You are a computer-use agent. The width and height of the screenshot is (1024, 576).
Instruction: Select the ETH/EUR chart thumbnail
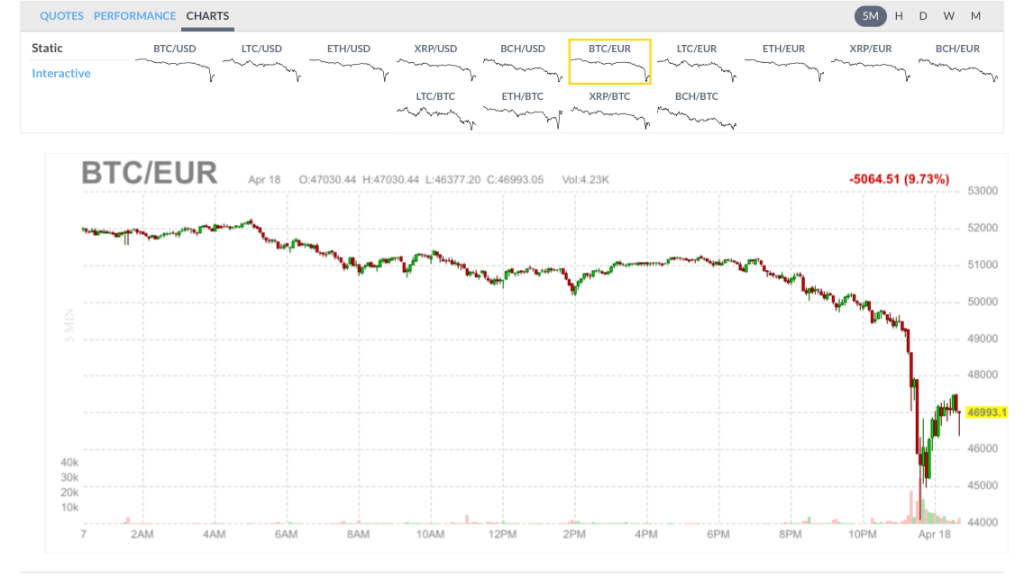(783, 63)
